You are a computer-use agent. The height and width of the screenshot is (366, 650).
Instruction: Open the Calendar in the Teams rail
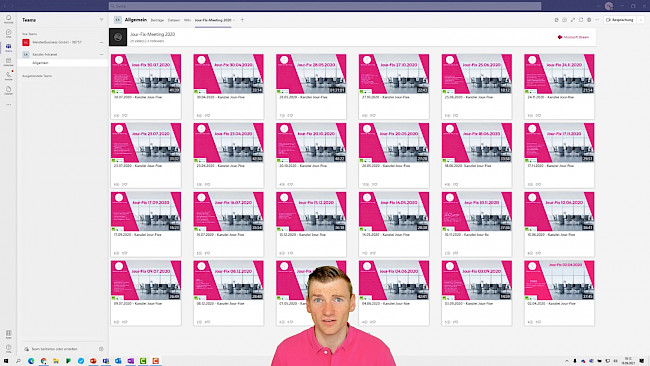[8, 62]
